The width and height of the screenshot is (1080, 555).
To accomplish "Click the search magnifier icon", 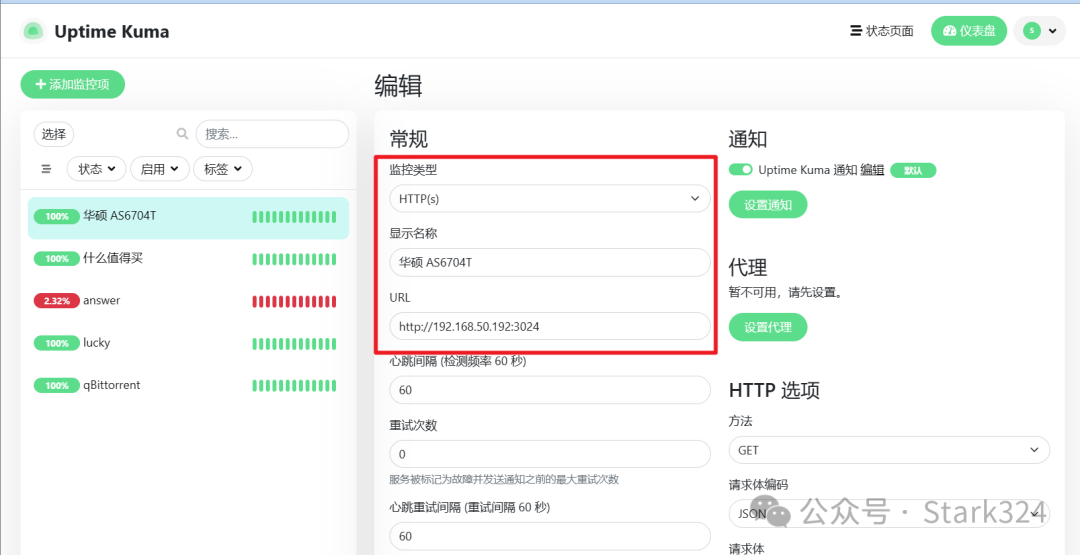I will tap(183, 134).
